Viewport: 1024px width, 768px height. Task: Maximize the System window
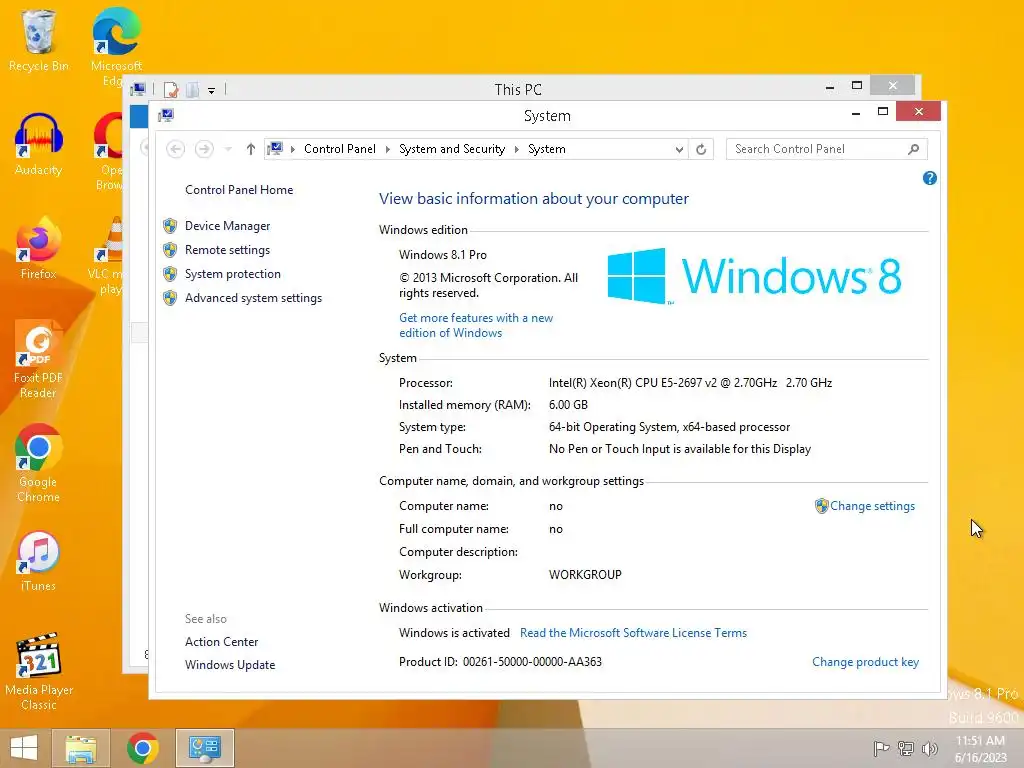[883, 112]
